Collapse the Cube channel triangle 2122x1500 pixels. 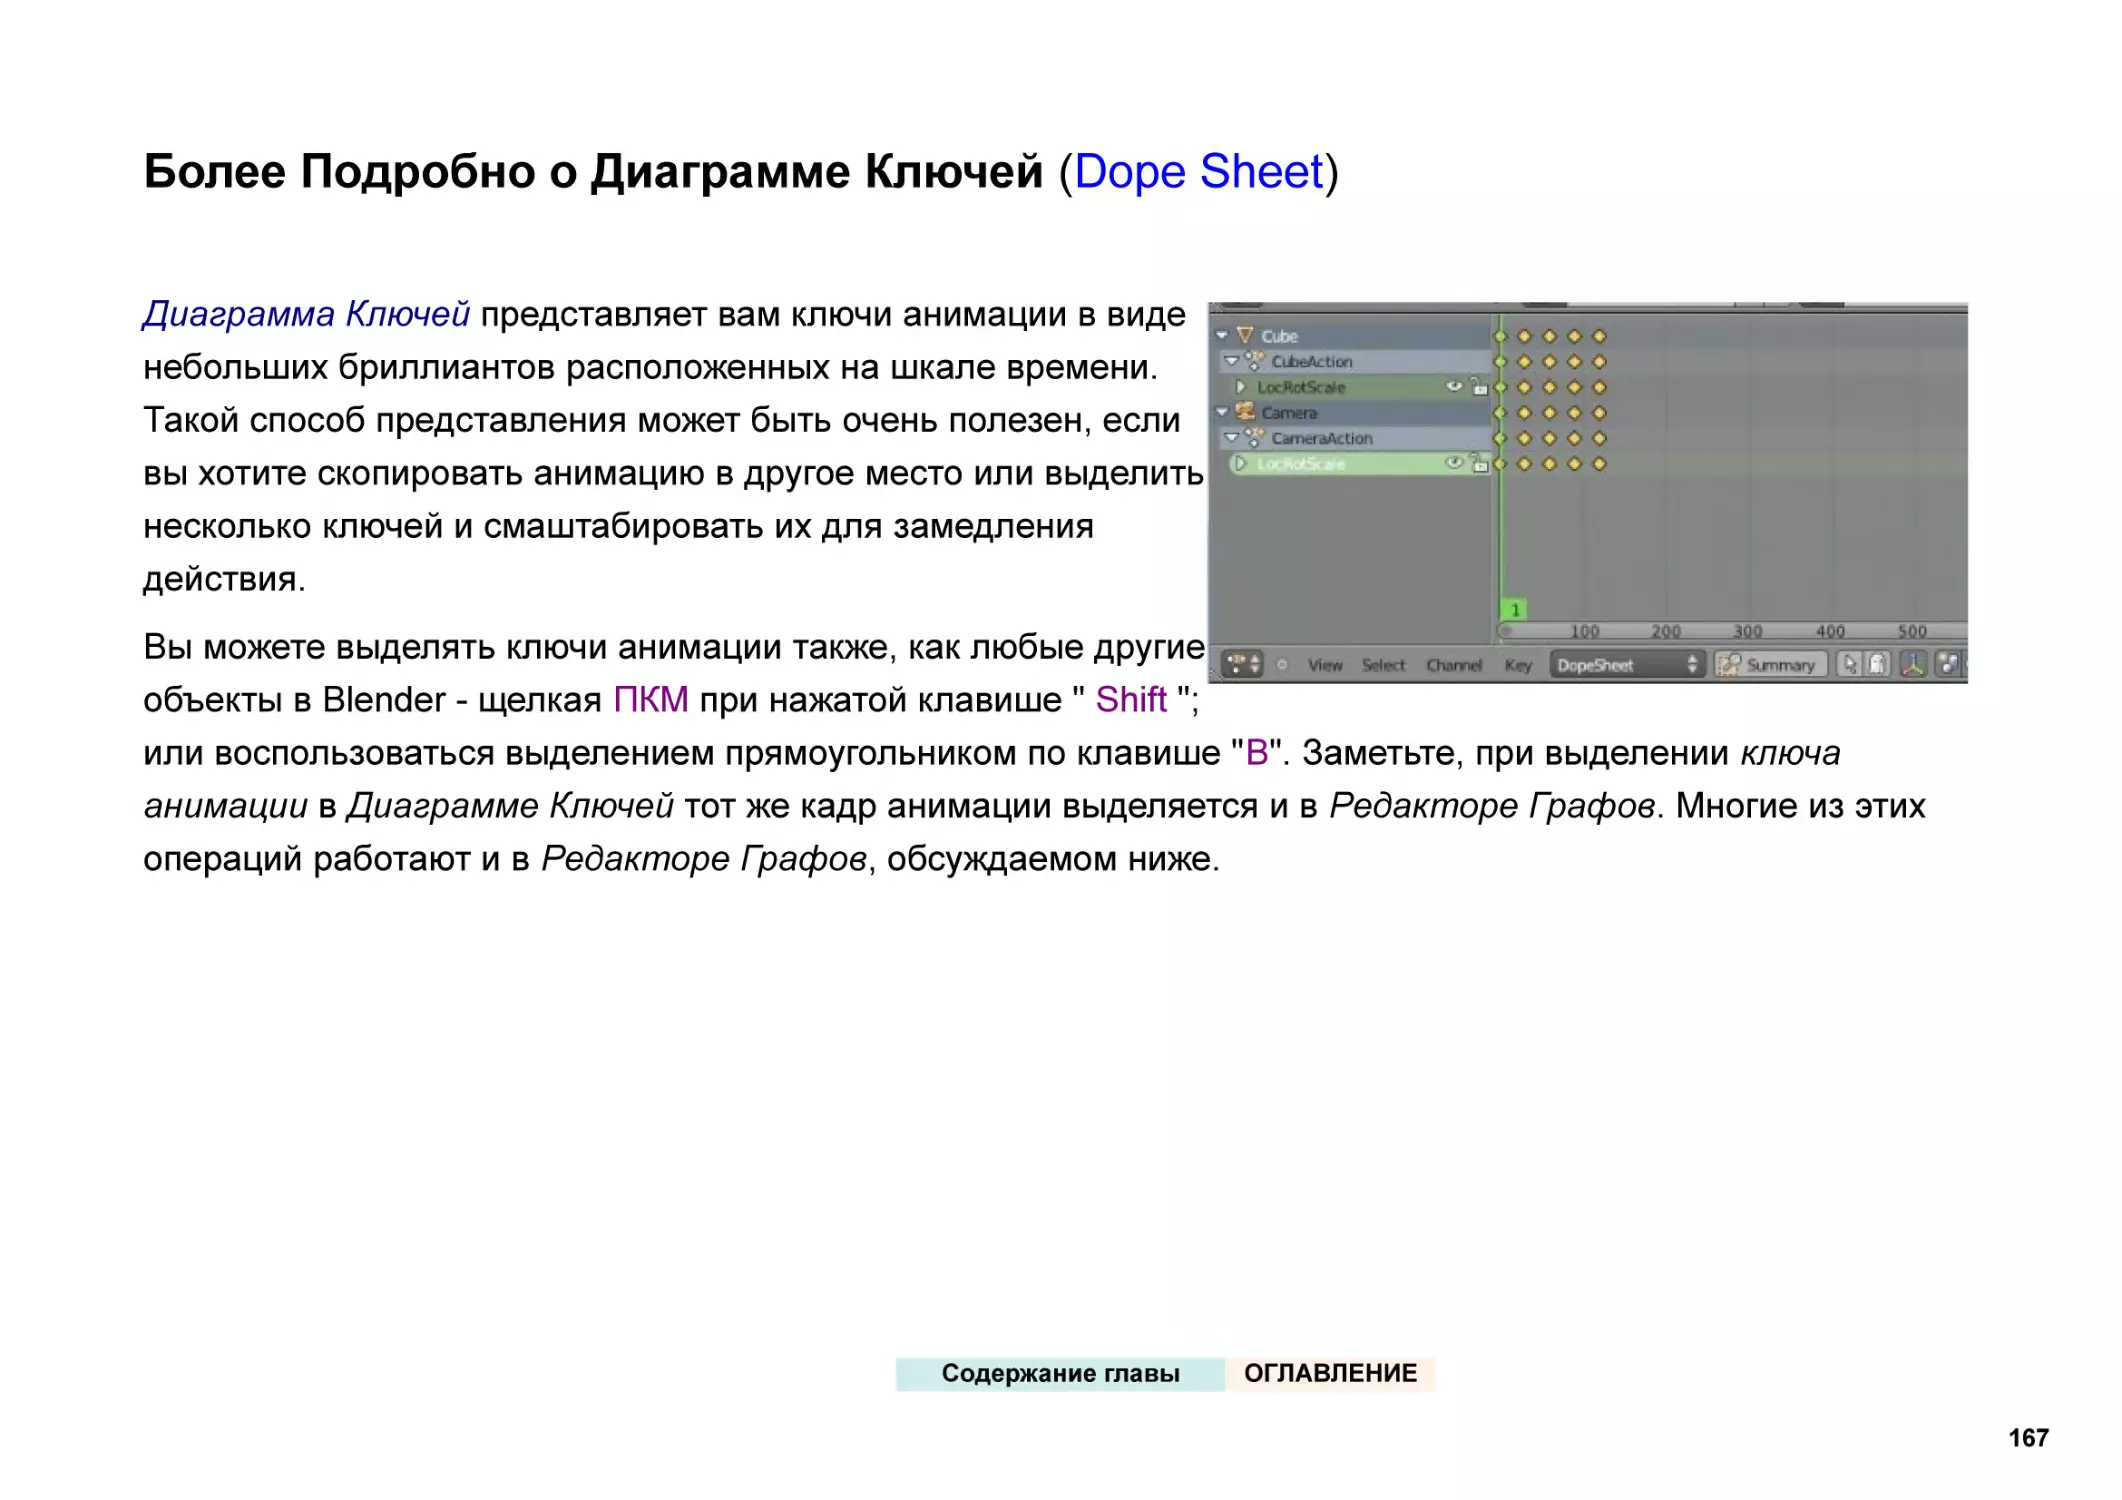(1222, 335)
